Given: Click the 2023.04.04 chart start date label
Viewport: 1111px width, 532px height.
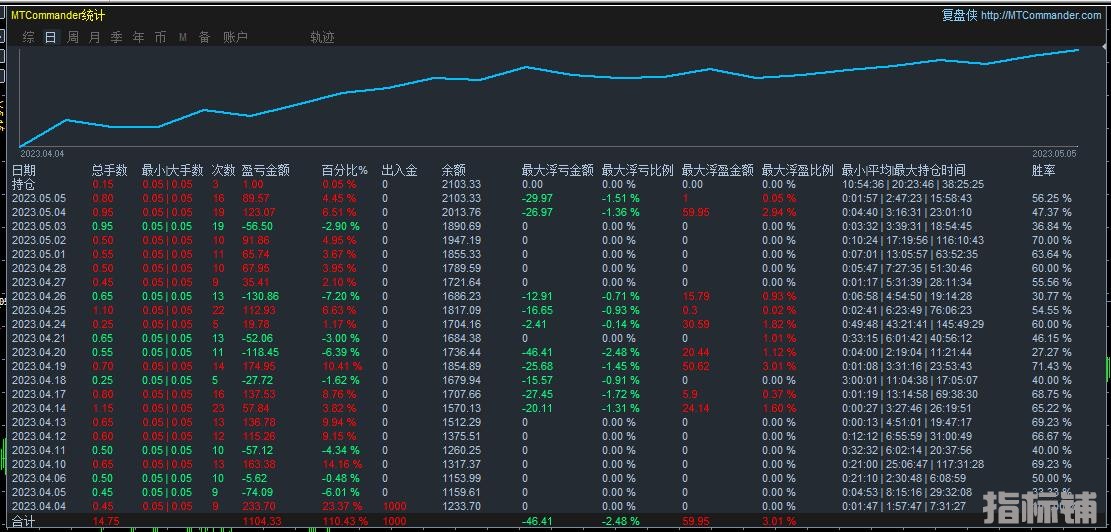Looking at the screenshot, I should (x=42, y=153).
